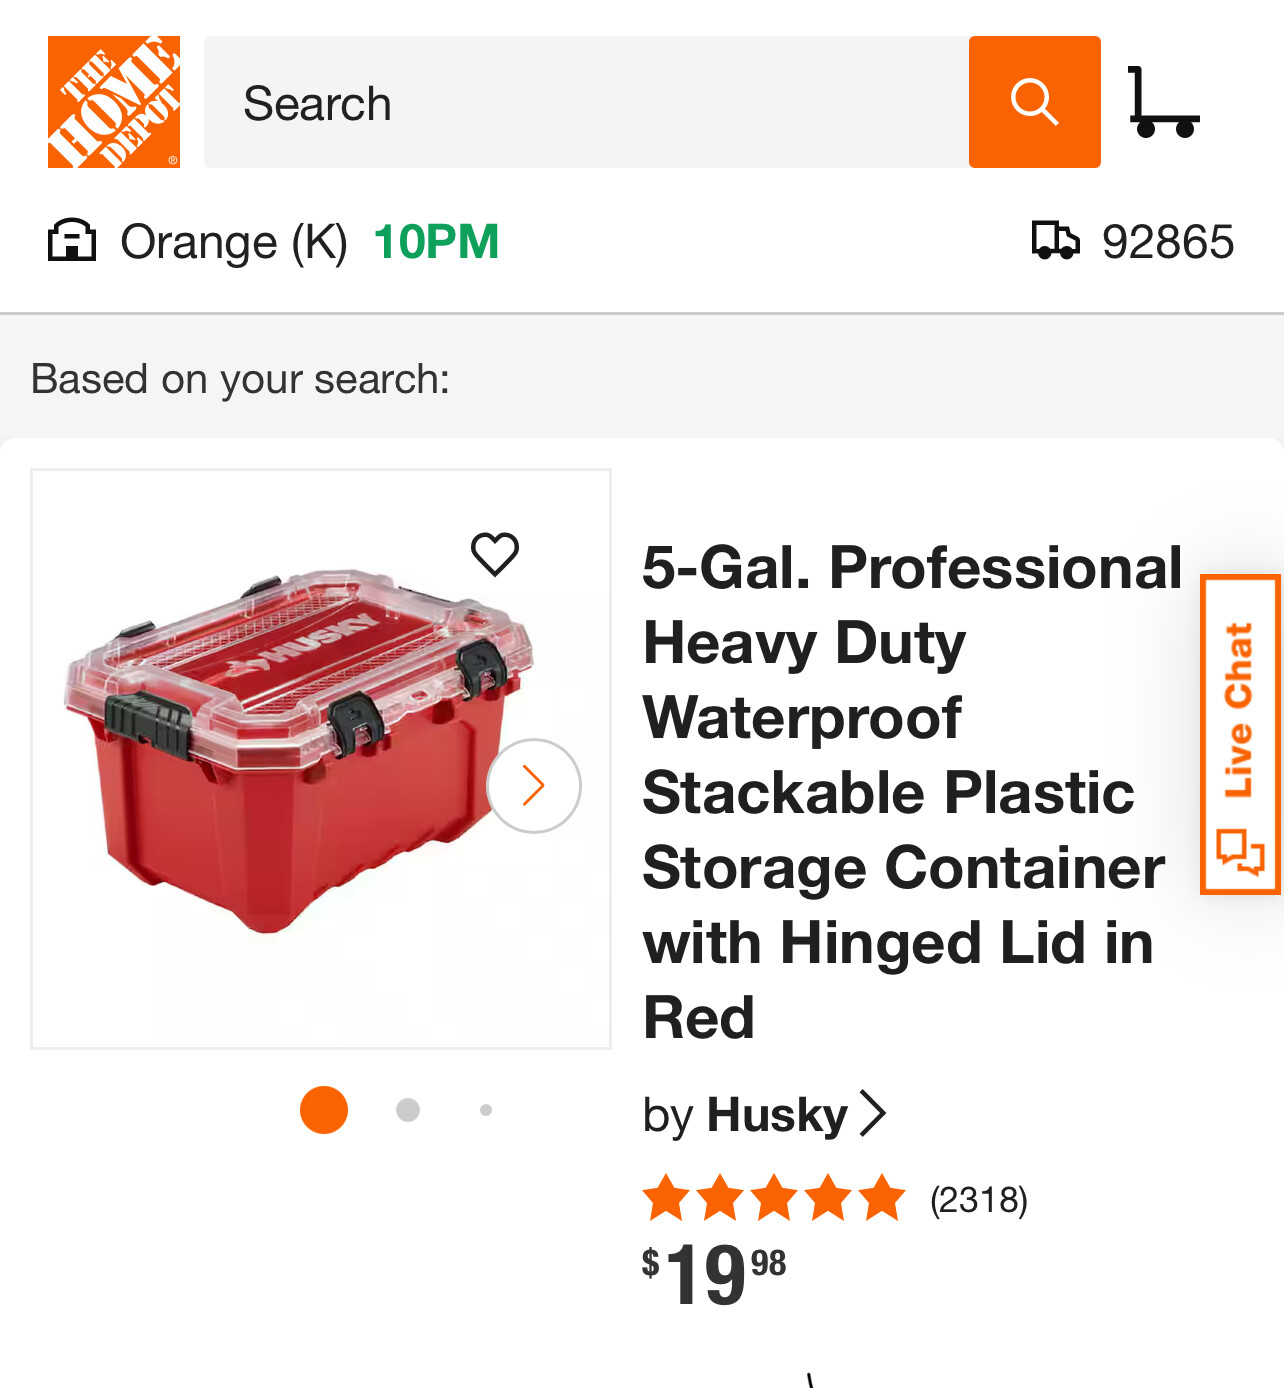Favorite the Husky container with the heart
The width and height of the screenshot is (1284, 1388).
point(495,554)
